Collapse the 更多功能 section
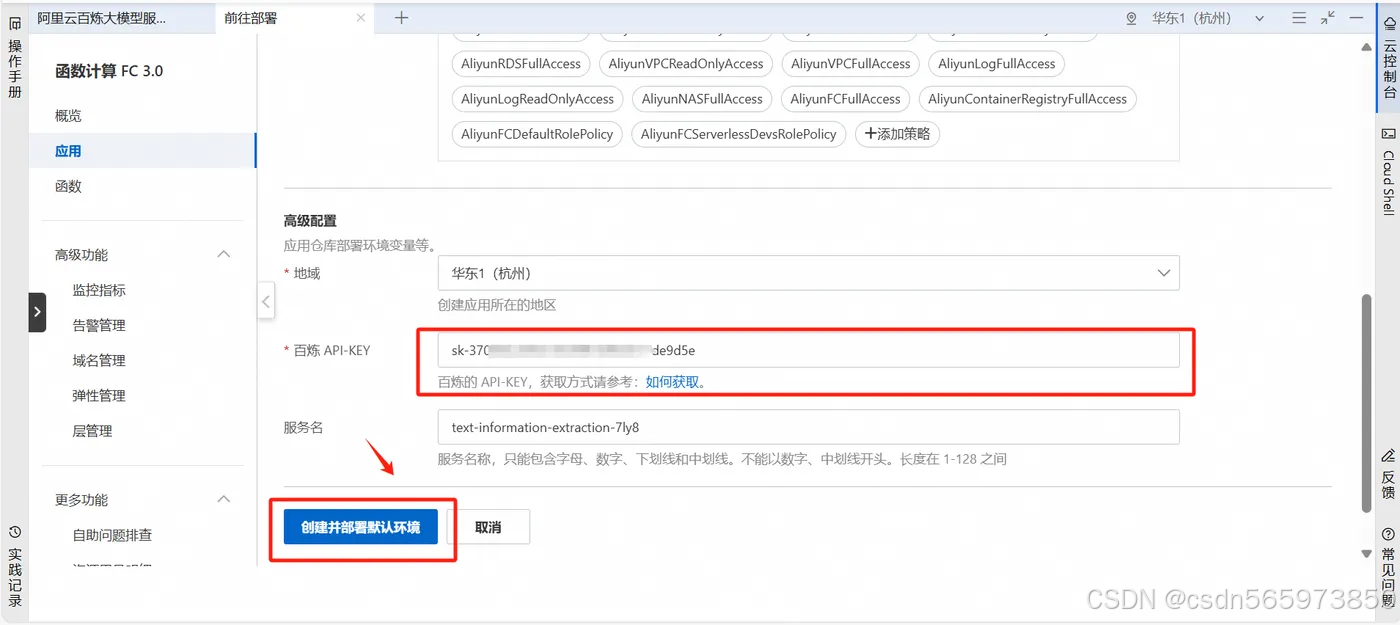 coord(224,500)
